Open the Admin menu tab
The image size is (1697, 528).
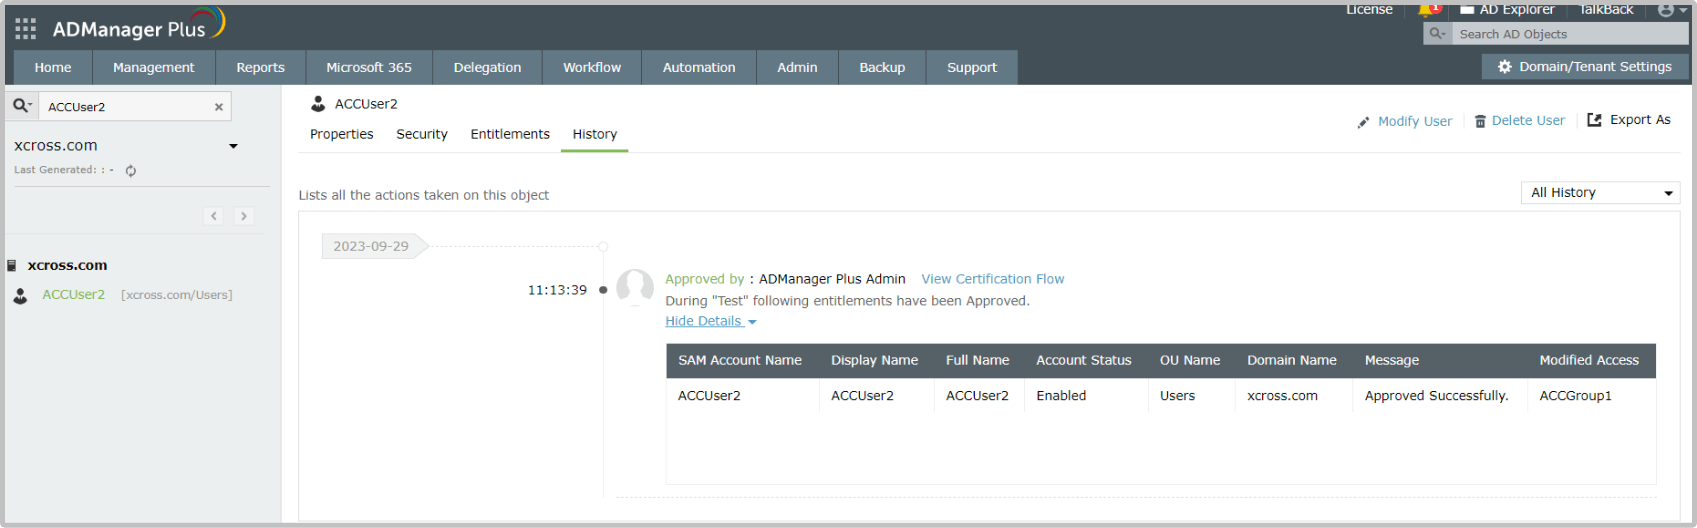(797, 68)
